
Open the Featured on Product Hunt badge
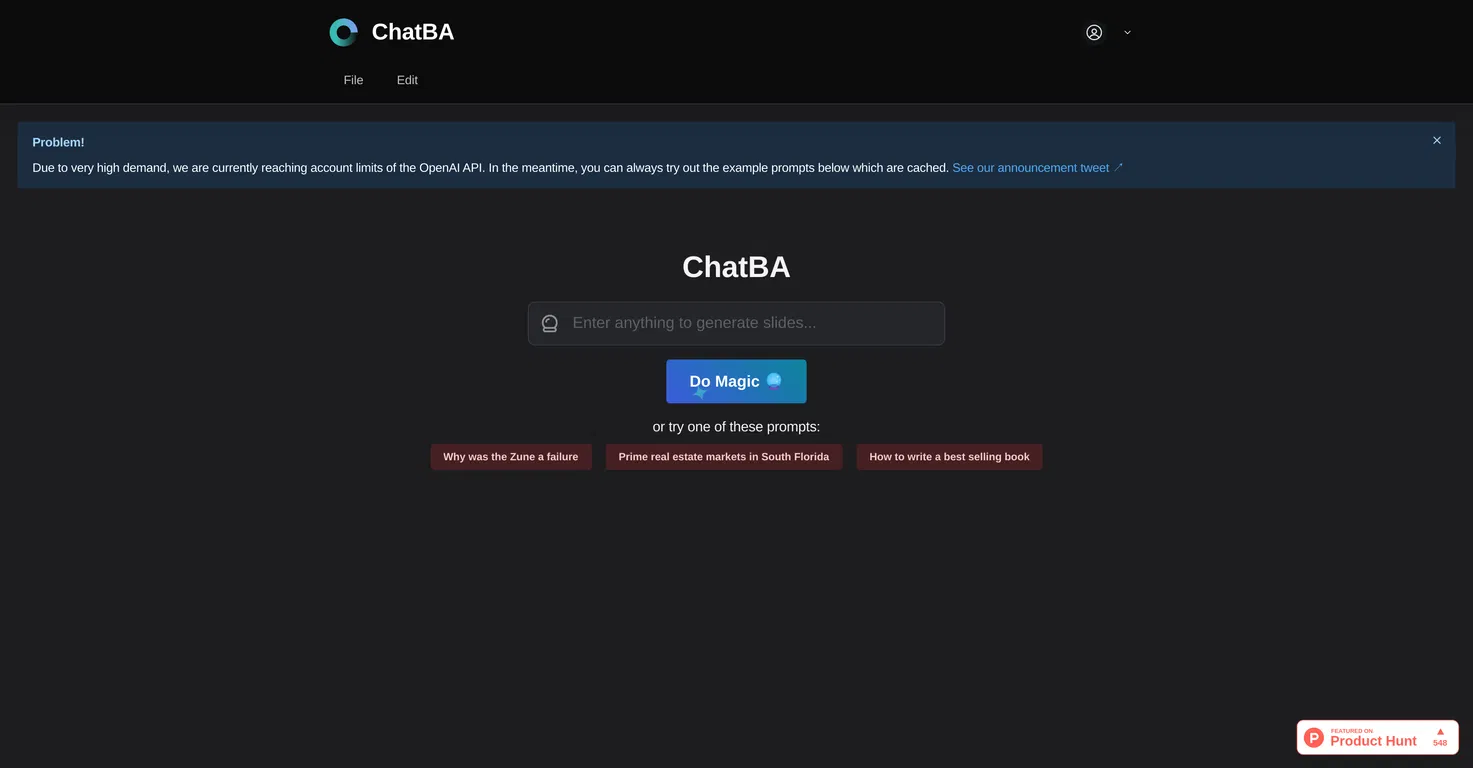coord(1377,738)
